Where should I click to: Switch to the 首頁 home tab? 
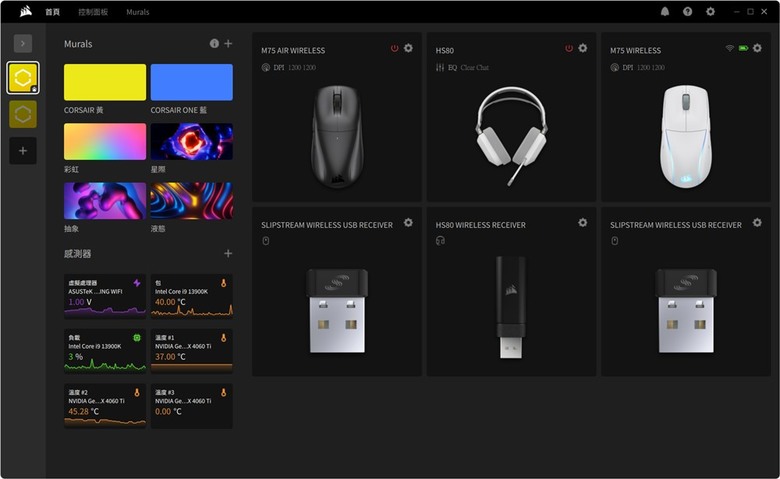[53, 12]
